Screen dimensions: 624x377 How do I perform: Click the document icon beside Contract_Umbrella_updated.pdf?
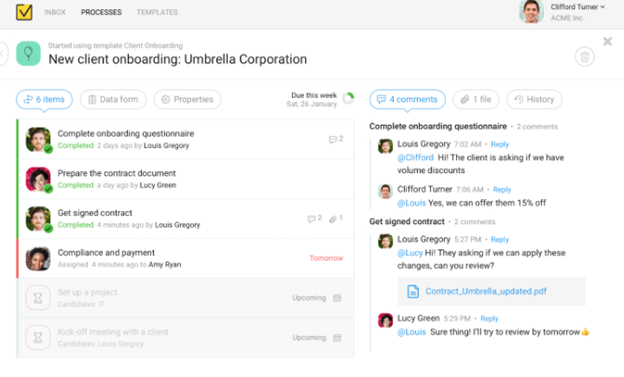tap(413, 291)
